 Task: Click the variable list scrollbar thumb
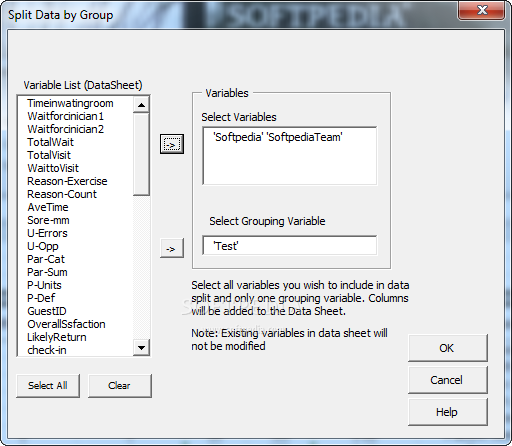[x=141, y=154]
